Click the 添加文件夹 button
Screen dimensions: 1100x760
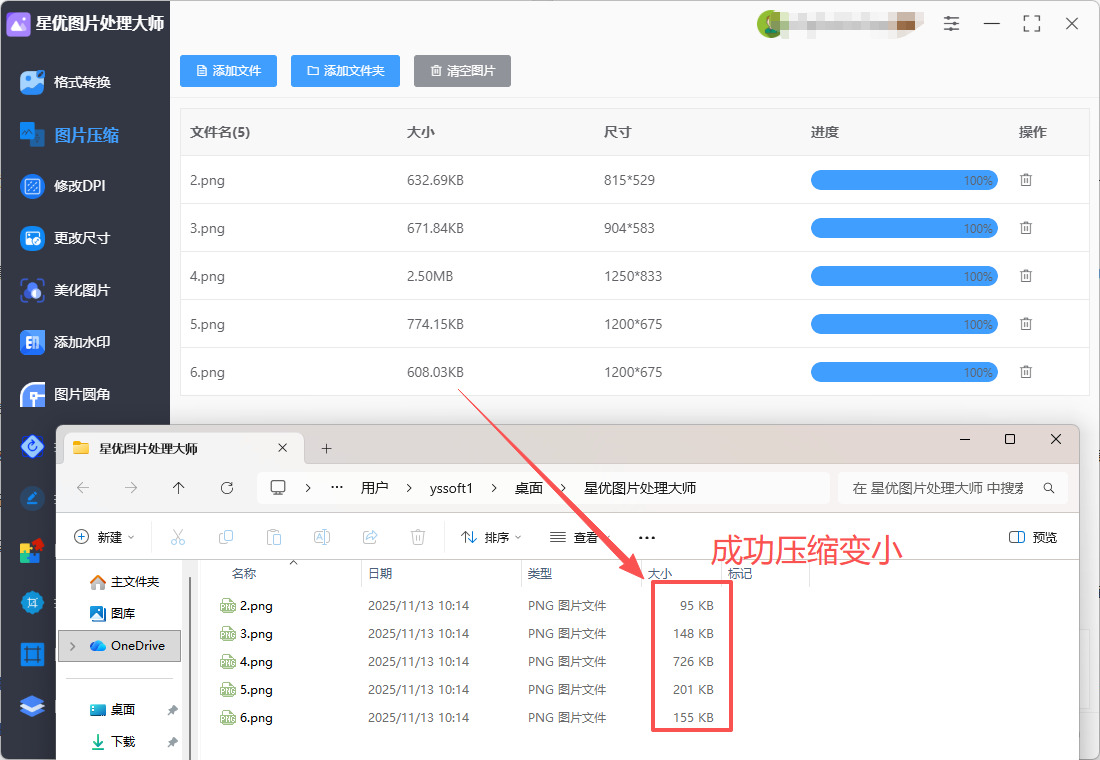(x=345, y=71)
